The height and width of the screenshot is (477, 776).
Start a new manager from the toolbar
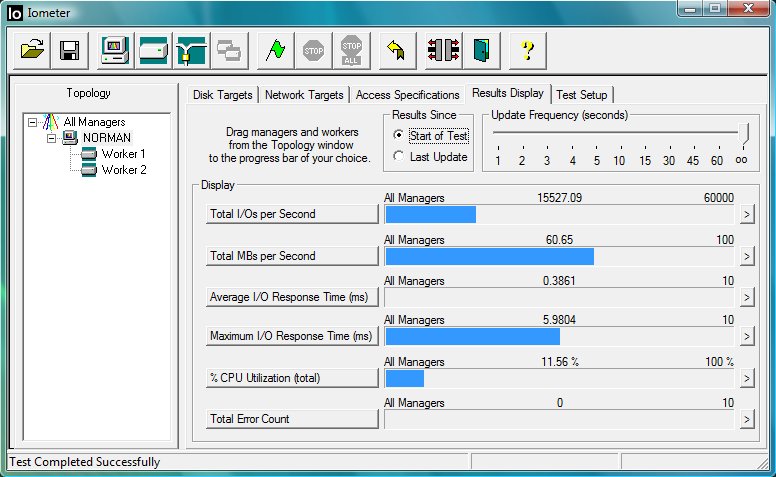click(x=115, y=50)
